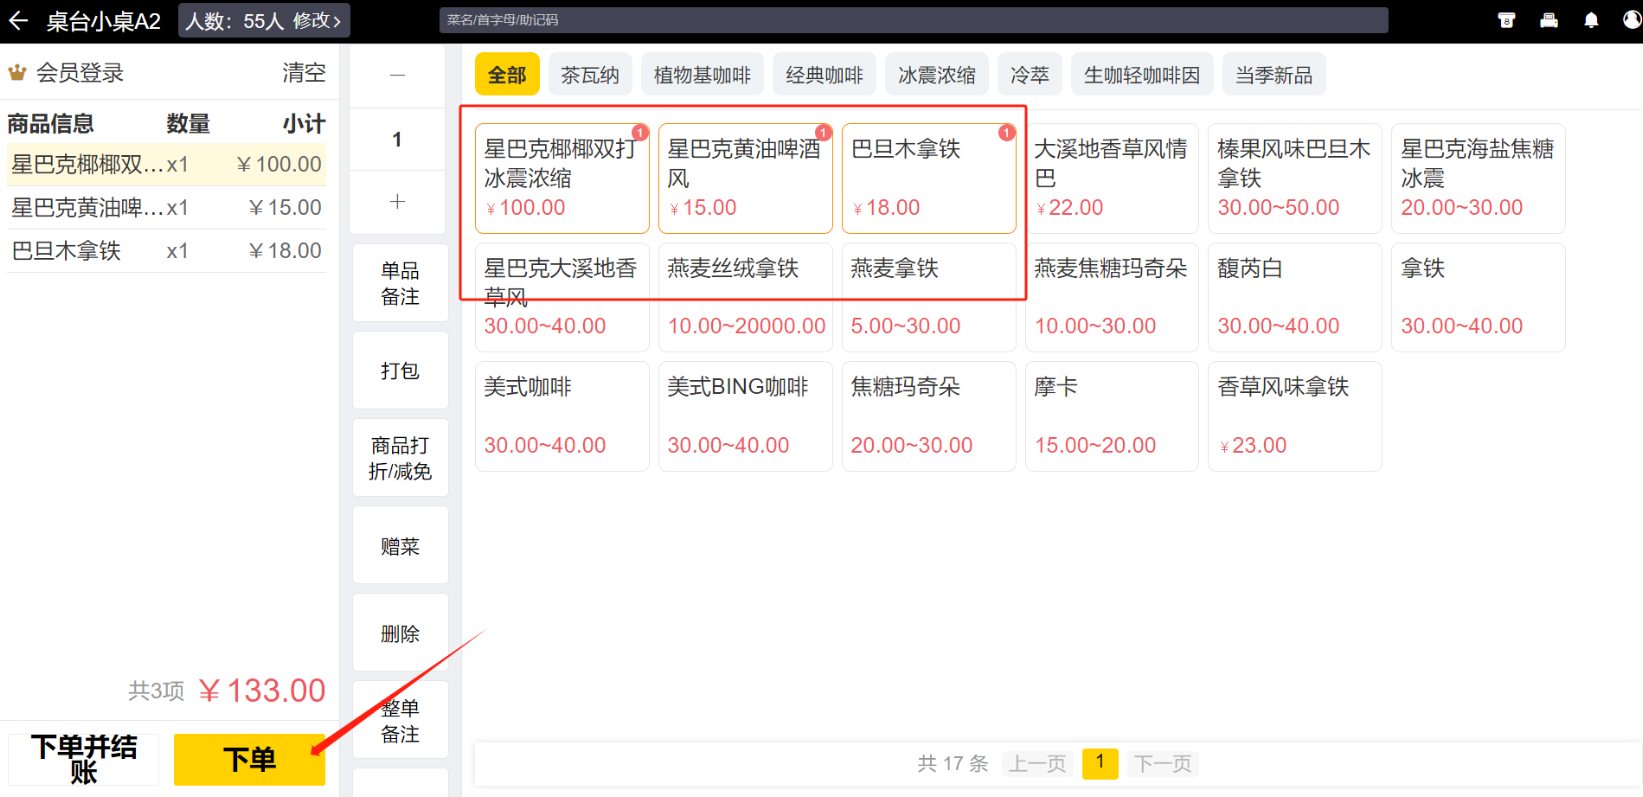1643x797 pixels.
Task: Add 榛果风味巴旦木拿铁 product card
Action: (x=1295, y=178)
